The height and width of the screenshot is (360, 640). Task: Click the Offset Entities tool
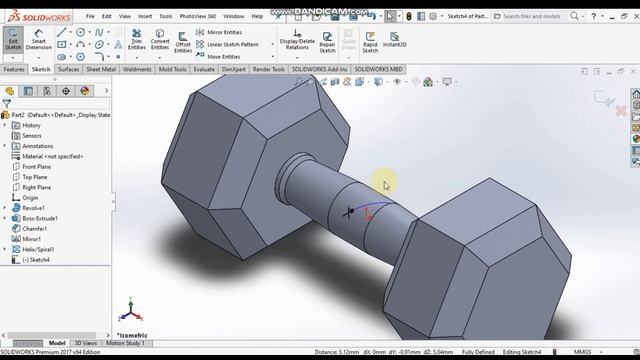pos(182,42)
